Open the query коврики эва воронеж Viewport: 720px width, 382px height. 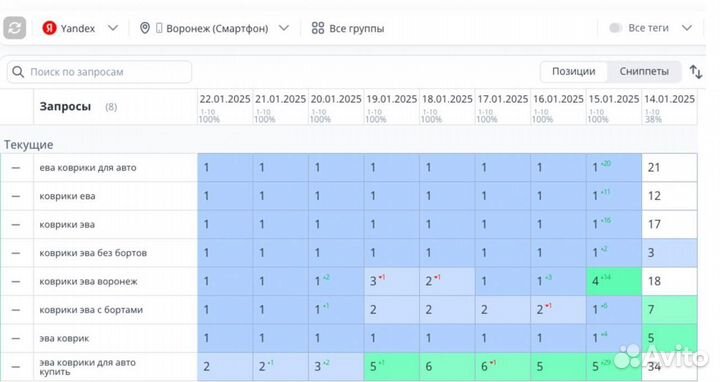coord(88,281)
